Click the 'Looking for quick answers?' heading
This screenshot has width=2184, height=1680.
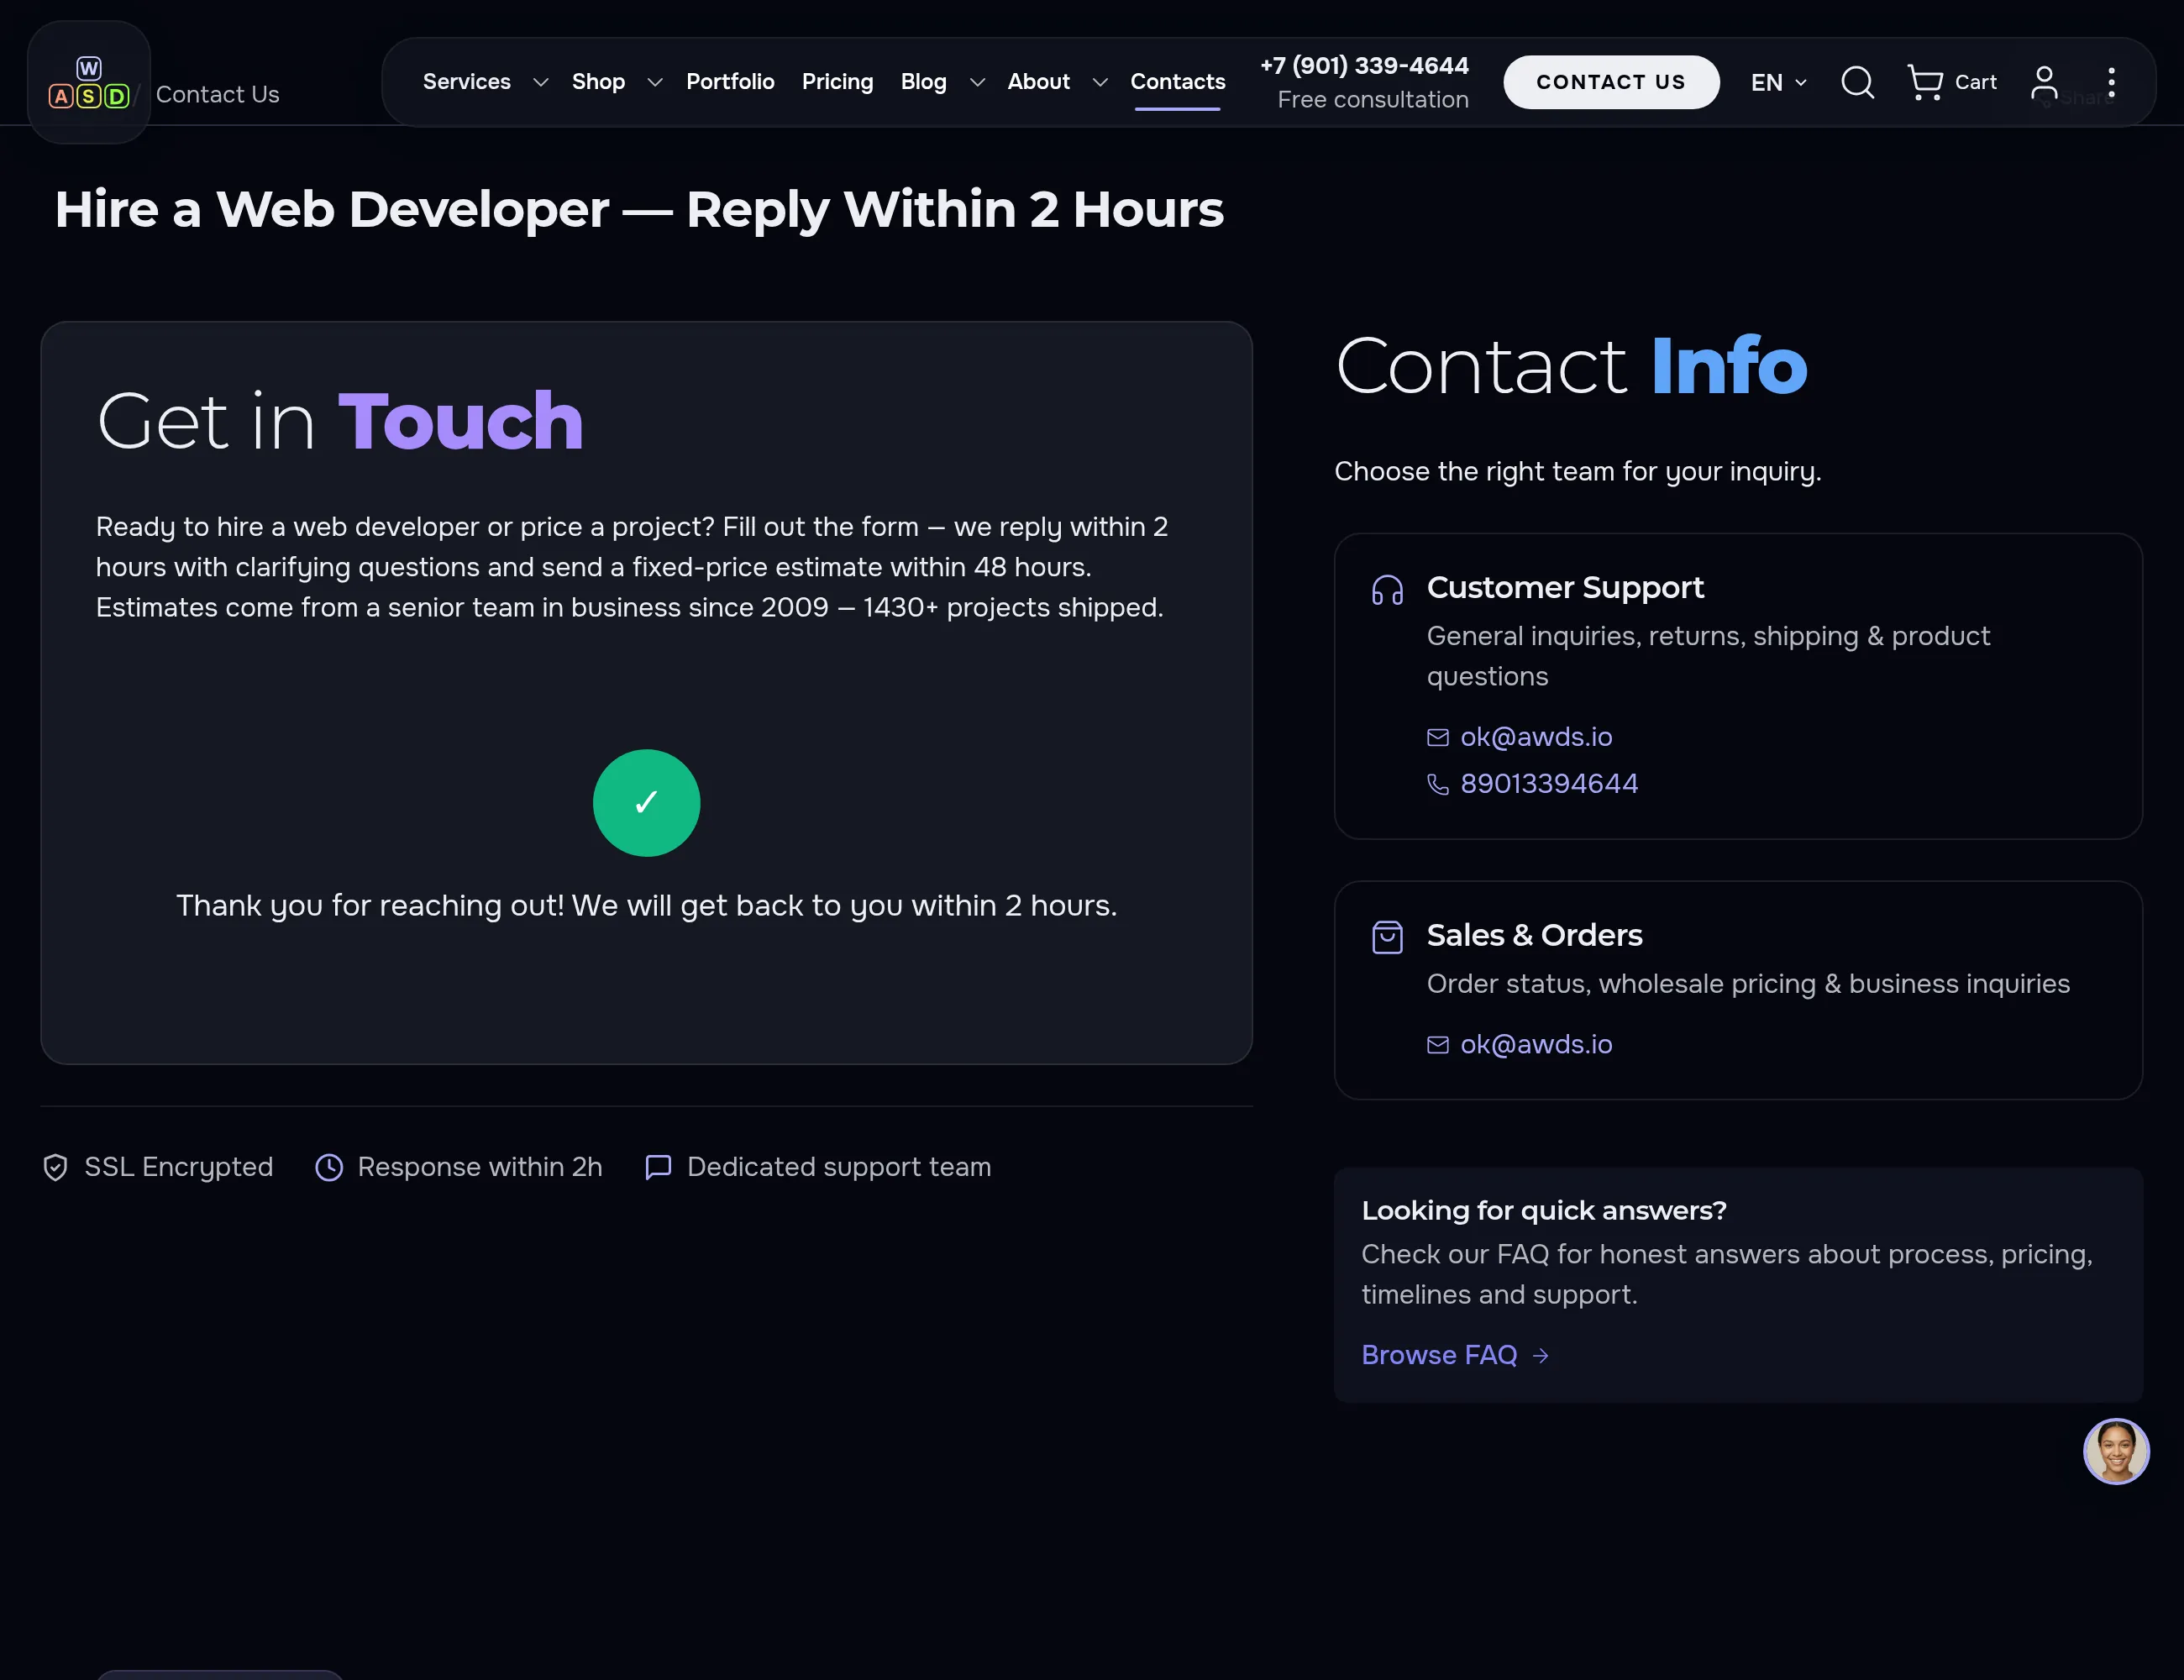[1543, 1211]
